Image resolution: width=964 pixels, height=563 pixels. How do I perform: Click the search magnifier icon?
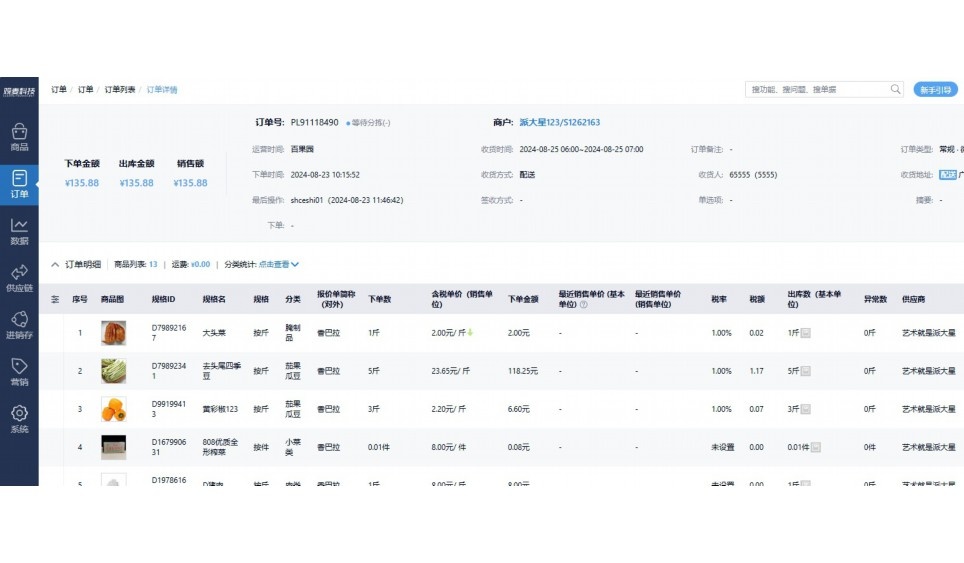pos(895,89)
